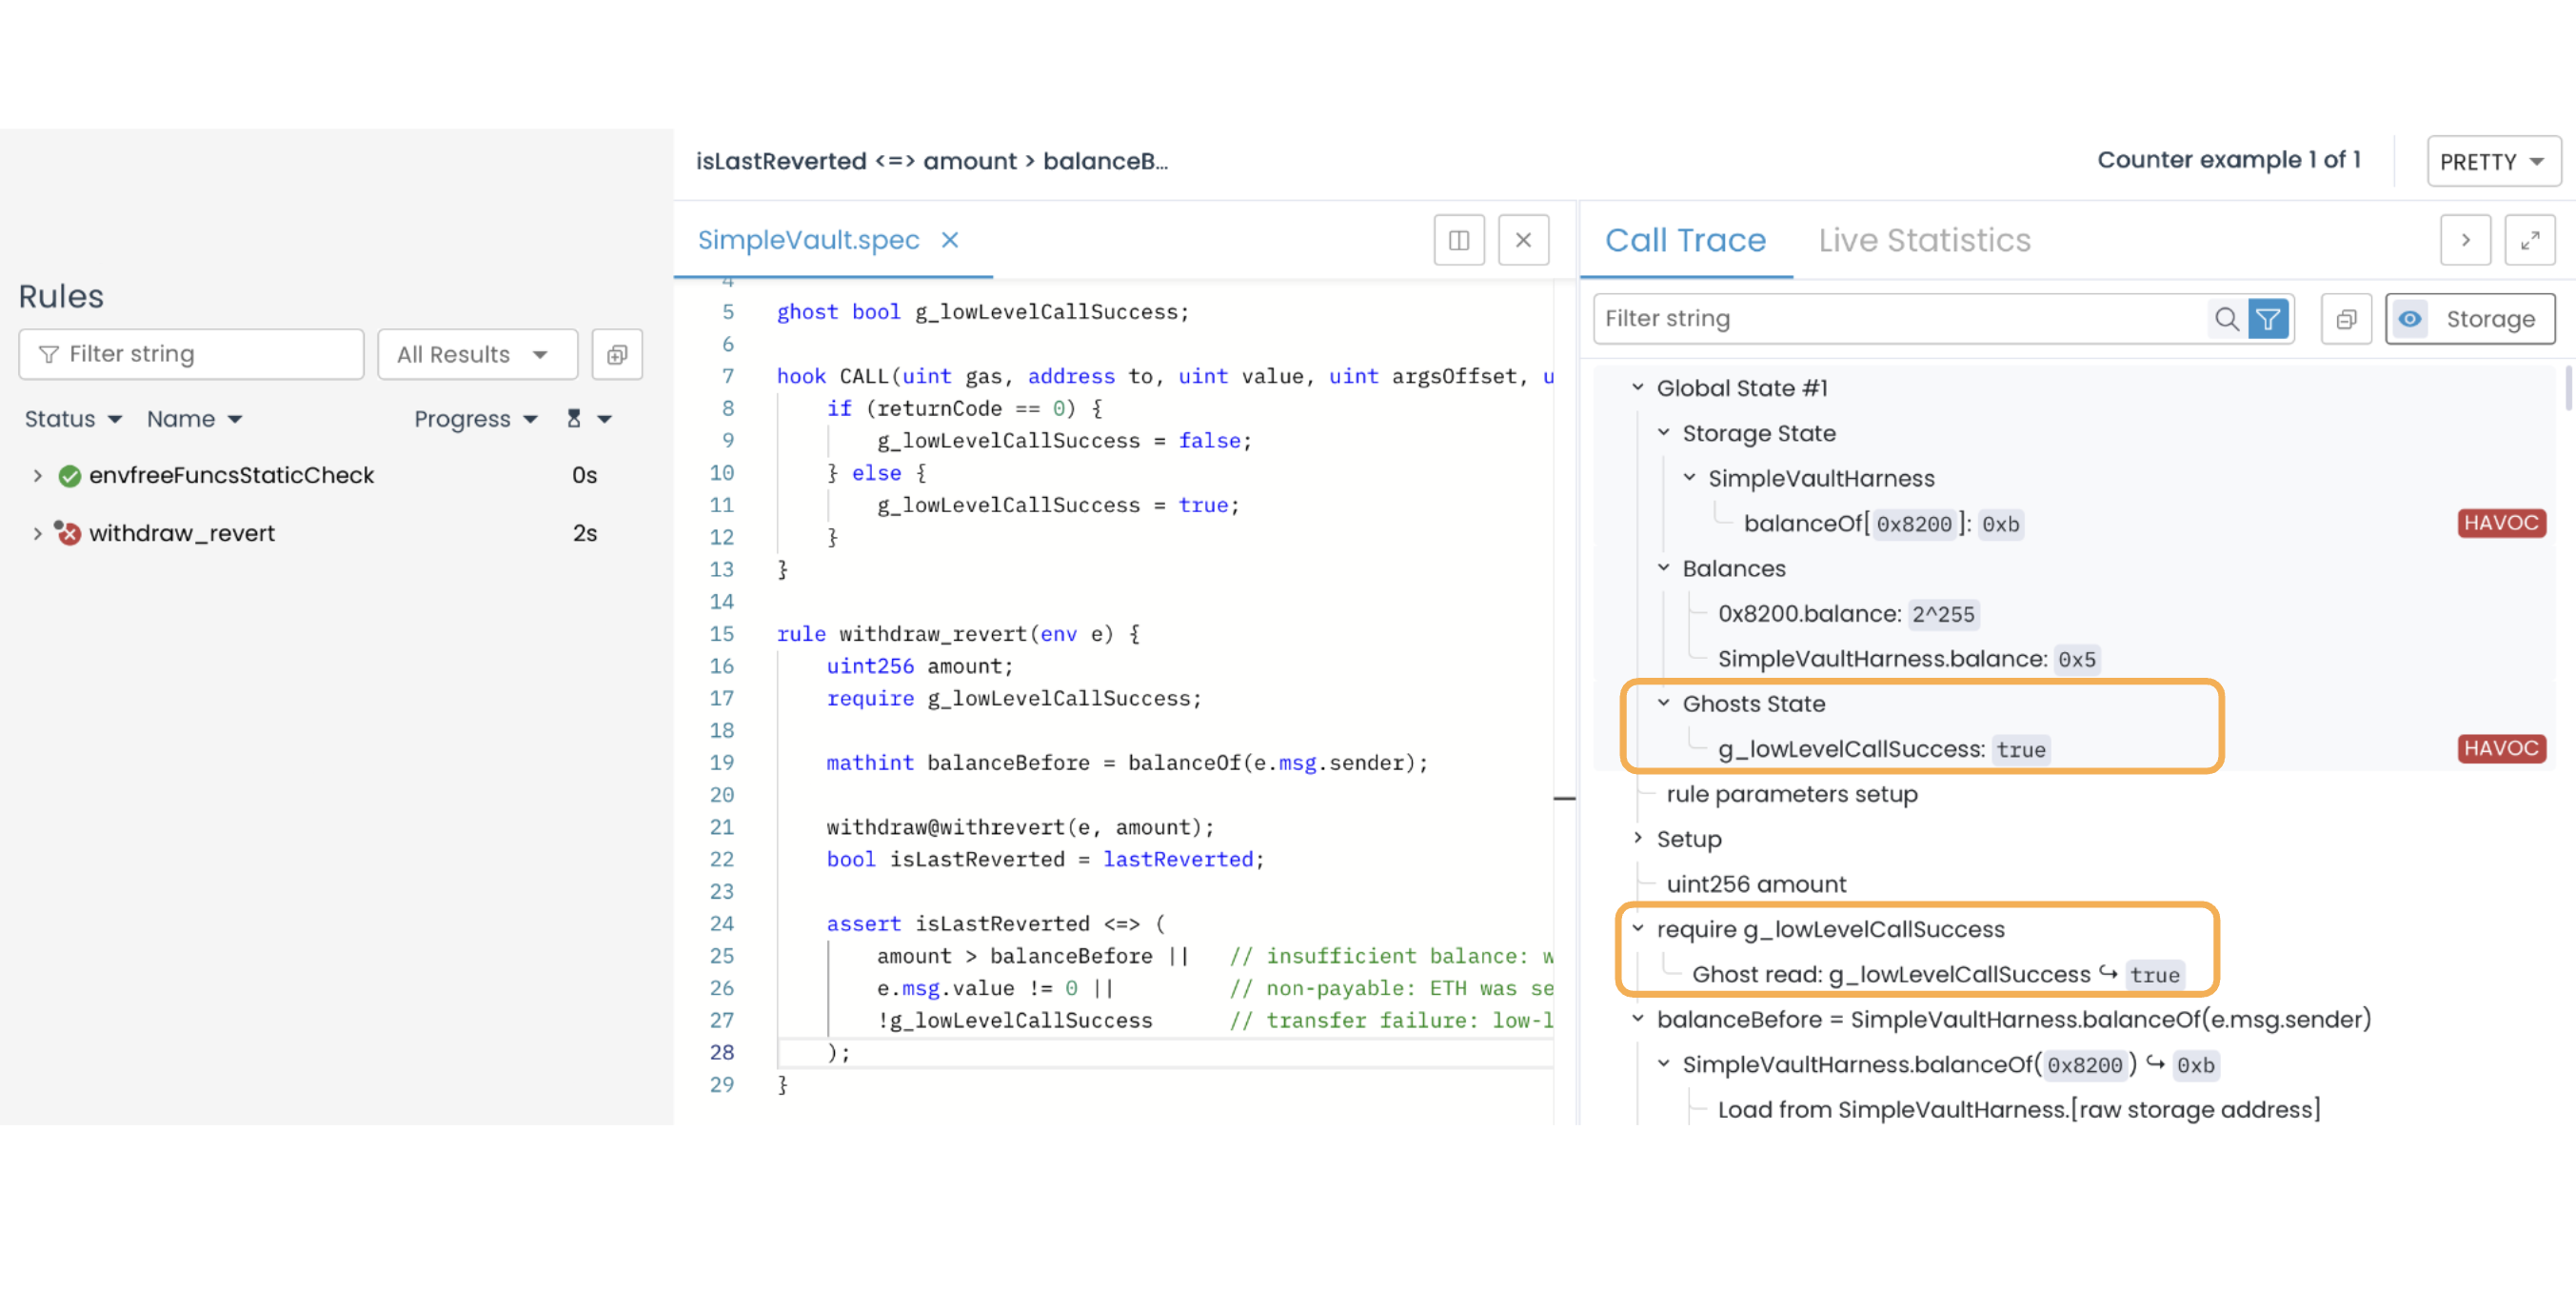The height and width of the screenshot is (1289, 2576).
Task: Close the SimpleVault.spec tab with X
Action: point(949,240)
